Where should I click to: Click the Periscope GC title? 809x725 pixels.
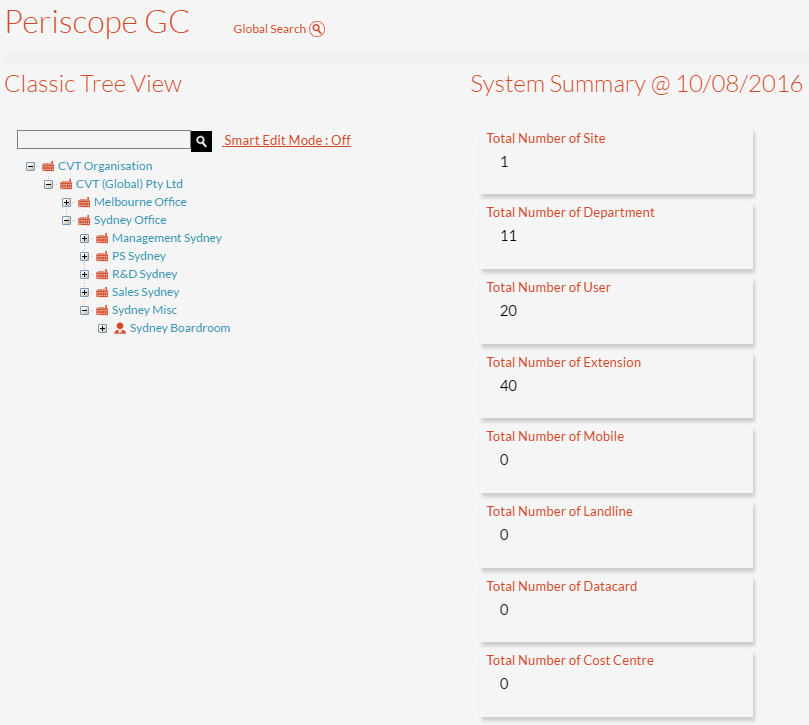tap(98, 23)
